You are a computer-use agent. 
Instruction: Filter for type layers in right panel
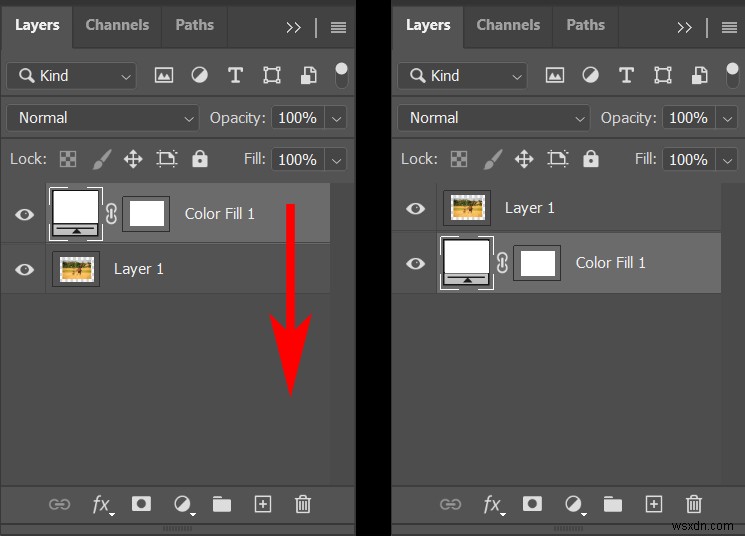626,75
